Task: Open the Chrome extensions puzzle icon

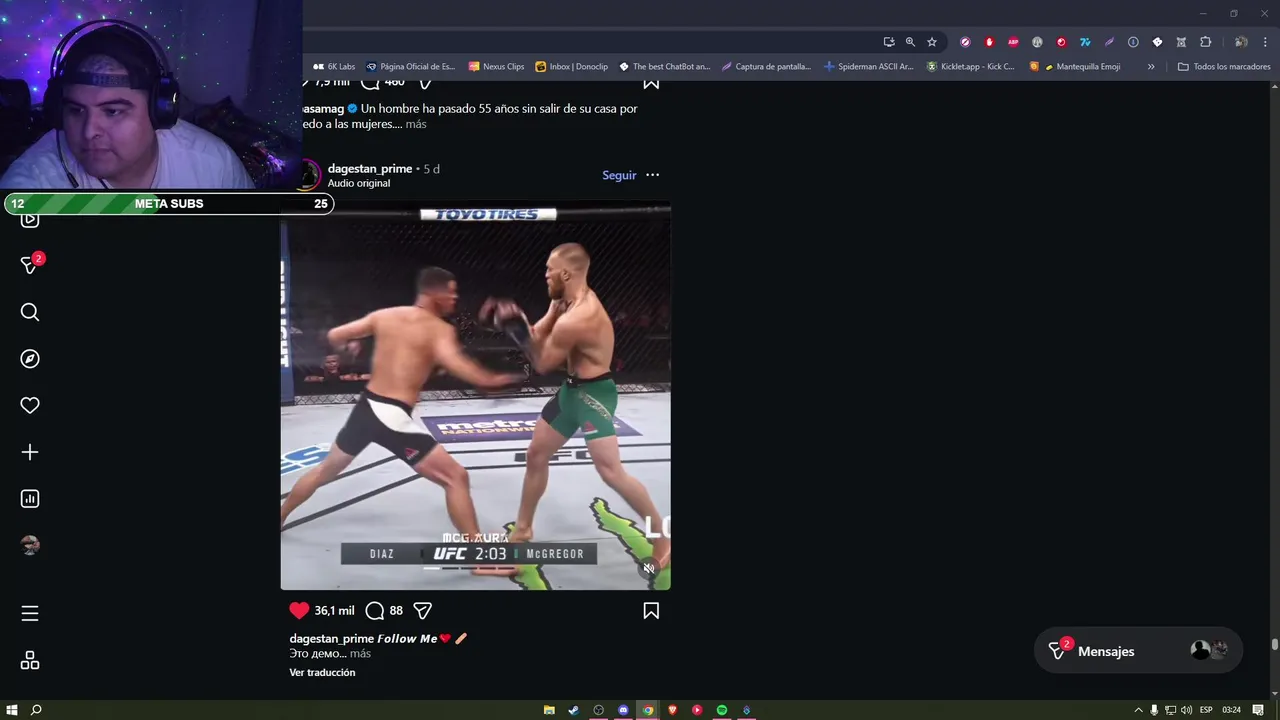Action: tap(1205, 42)
